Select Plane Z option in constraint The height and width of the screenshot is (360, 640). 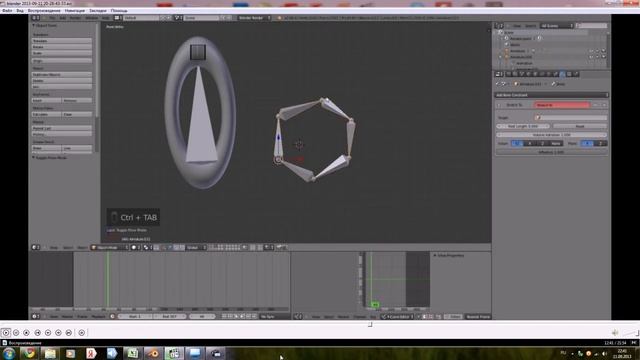[x=600, y=144]
